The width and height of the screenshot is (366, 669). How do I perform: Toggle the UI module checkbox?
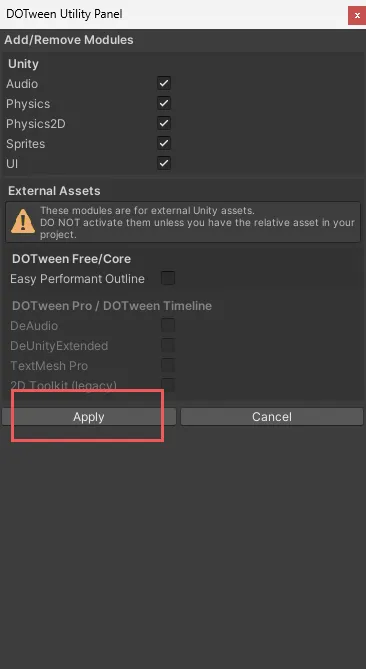164,163
